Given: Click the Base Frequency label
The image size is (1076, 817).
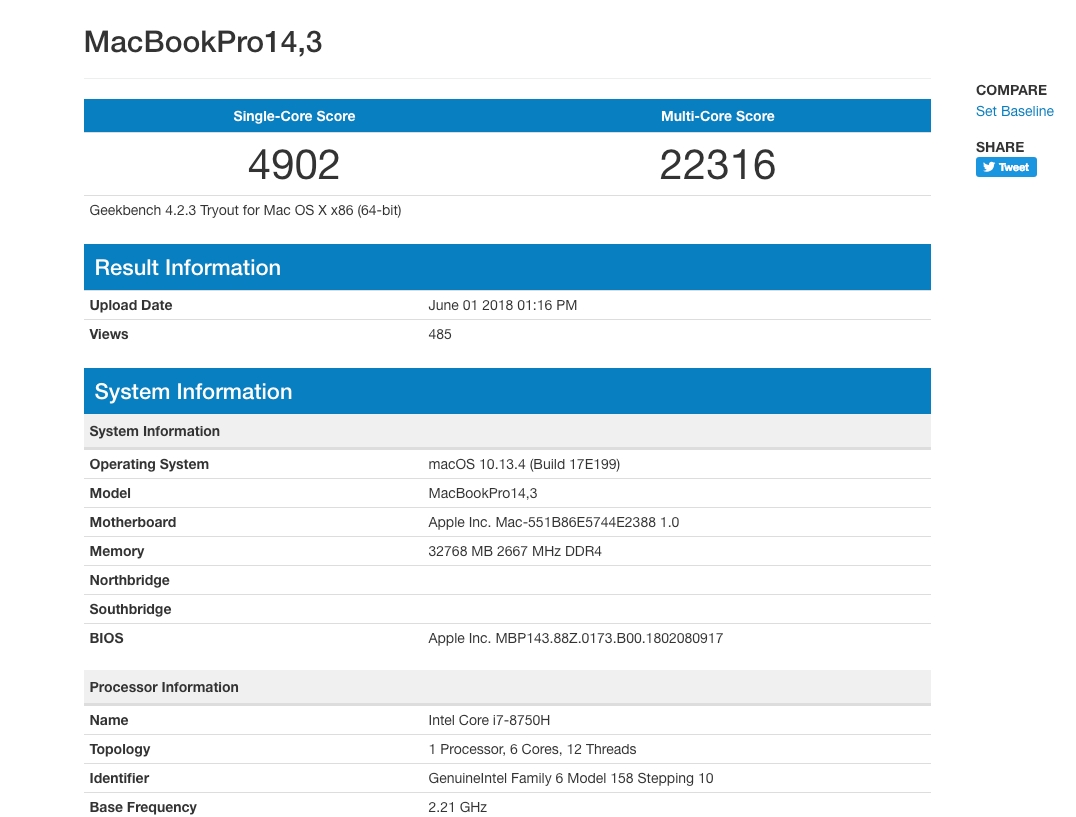Looking at the screenshot, I should (143, 807).
